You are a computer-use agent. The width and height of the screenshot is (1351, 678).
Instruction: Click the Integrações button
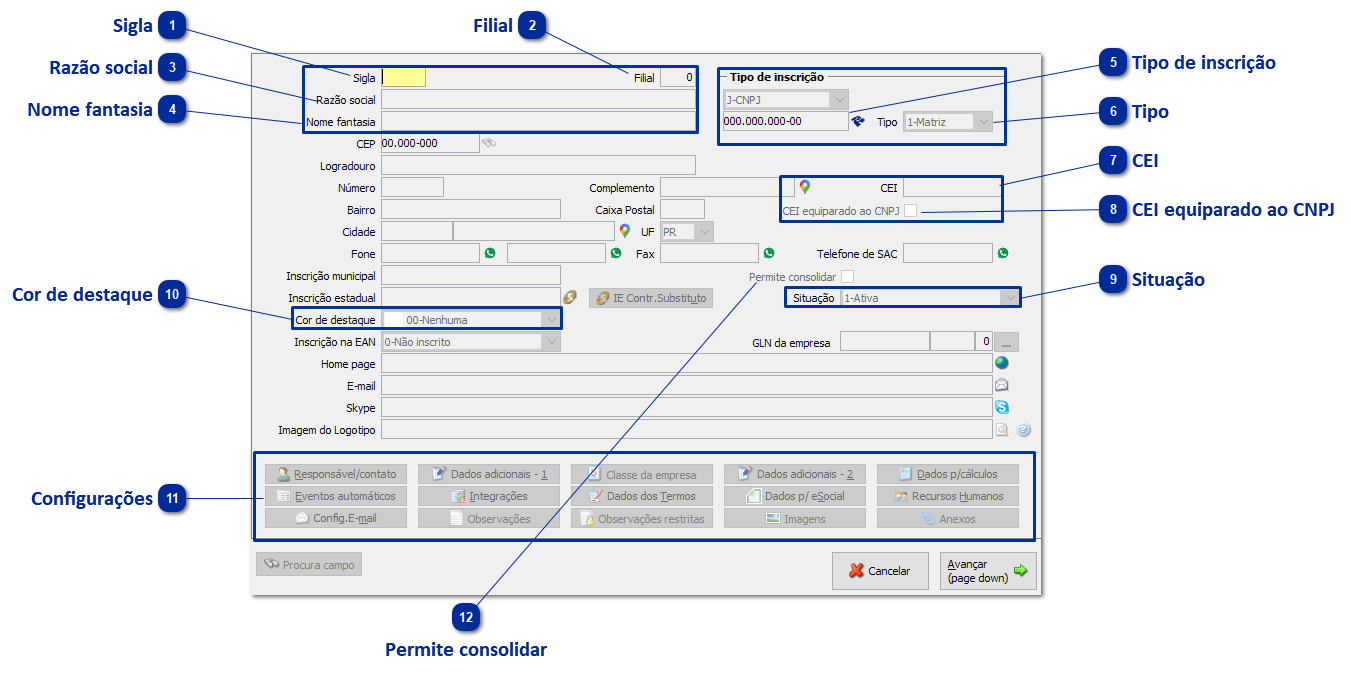coord(489,496)
